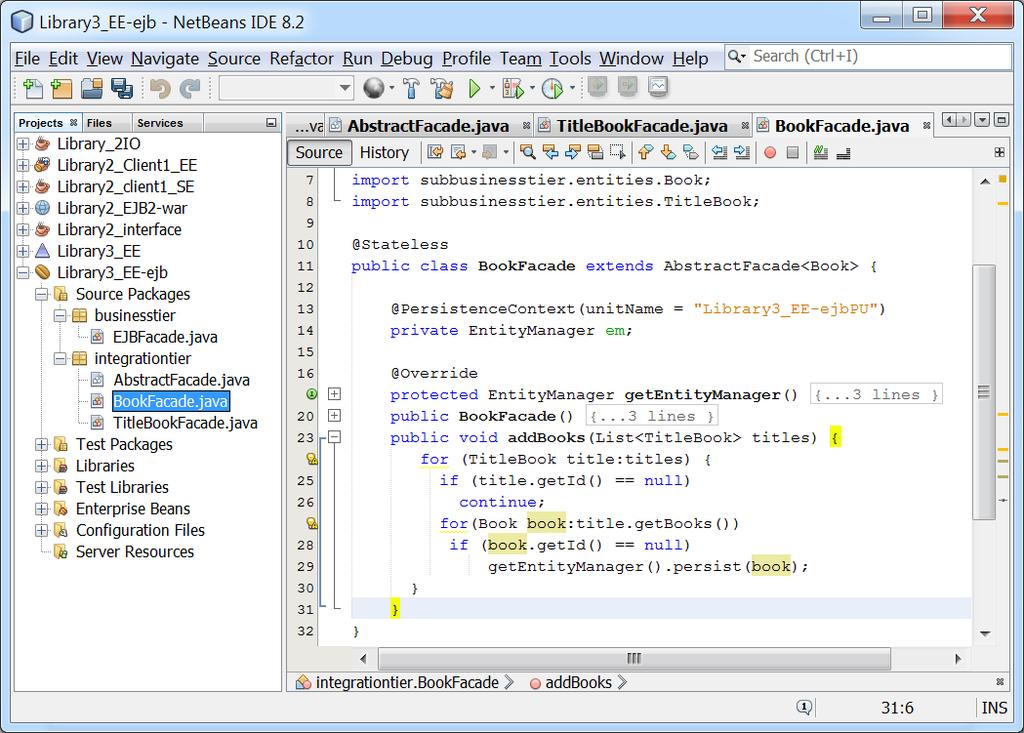Click the Stop Macro Recording square icon
This screenshot has height=733, width=1024.
792,152
